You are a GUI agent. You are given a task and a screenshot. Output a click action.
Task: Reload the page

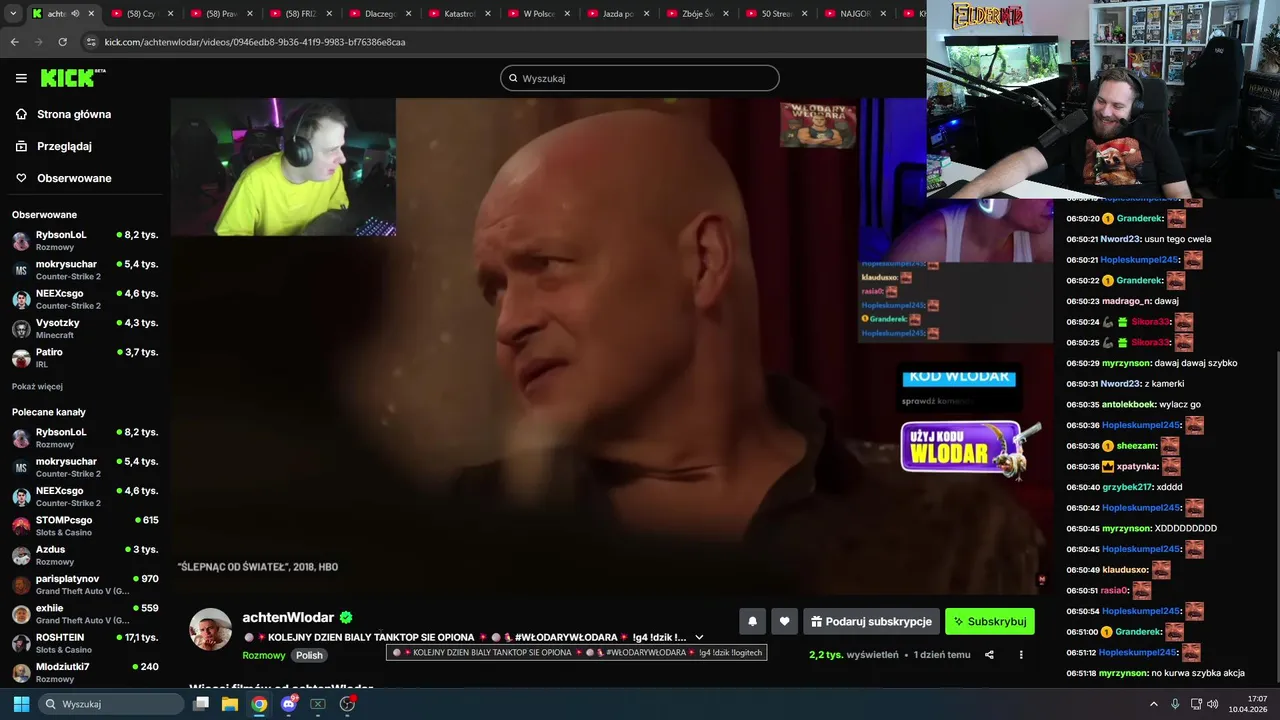[63, 42]
